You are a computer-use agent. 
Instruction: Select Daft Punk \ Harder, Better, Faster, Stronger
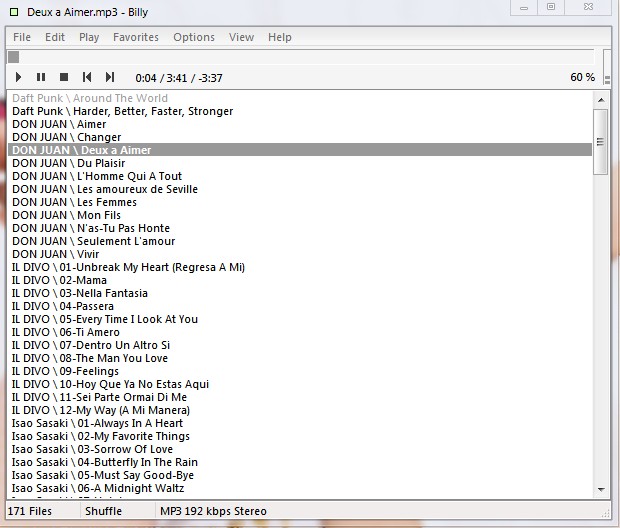point(300,111)
